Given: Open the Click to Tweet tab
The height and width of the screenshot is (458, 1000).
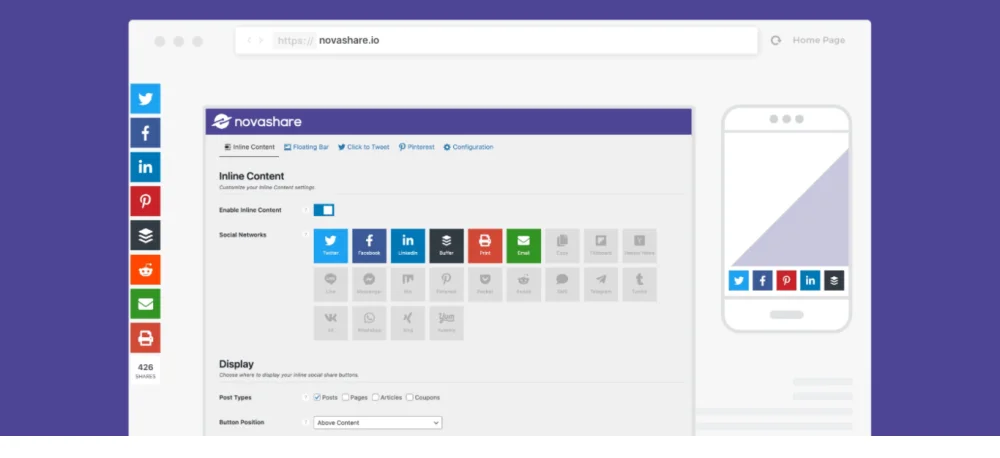Looking at the screenshot, I should point(363,147).
